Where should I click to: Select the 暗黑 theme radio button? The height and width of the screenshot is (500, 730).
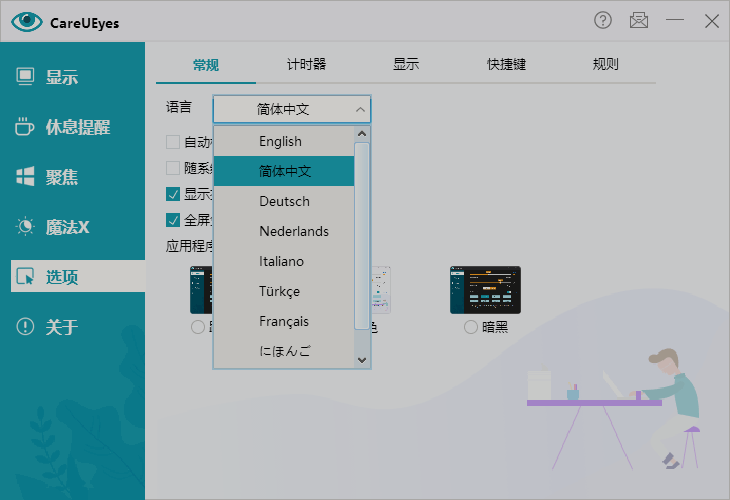(x=471, y=327)
